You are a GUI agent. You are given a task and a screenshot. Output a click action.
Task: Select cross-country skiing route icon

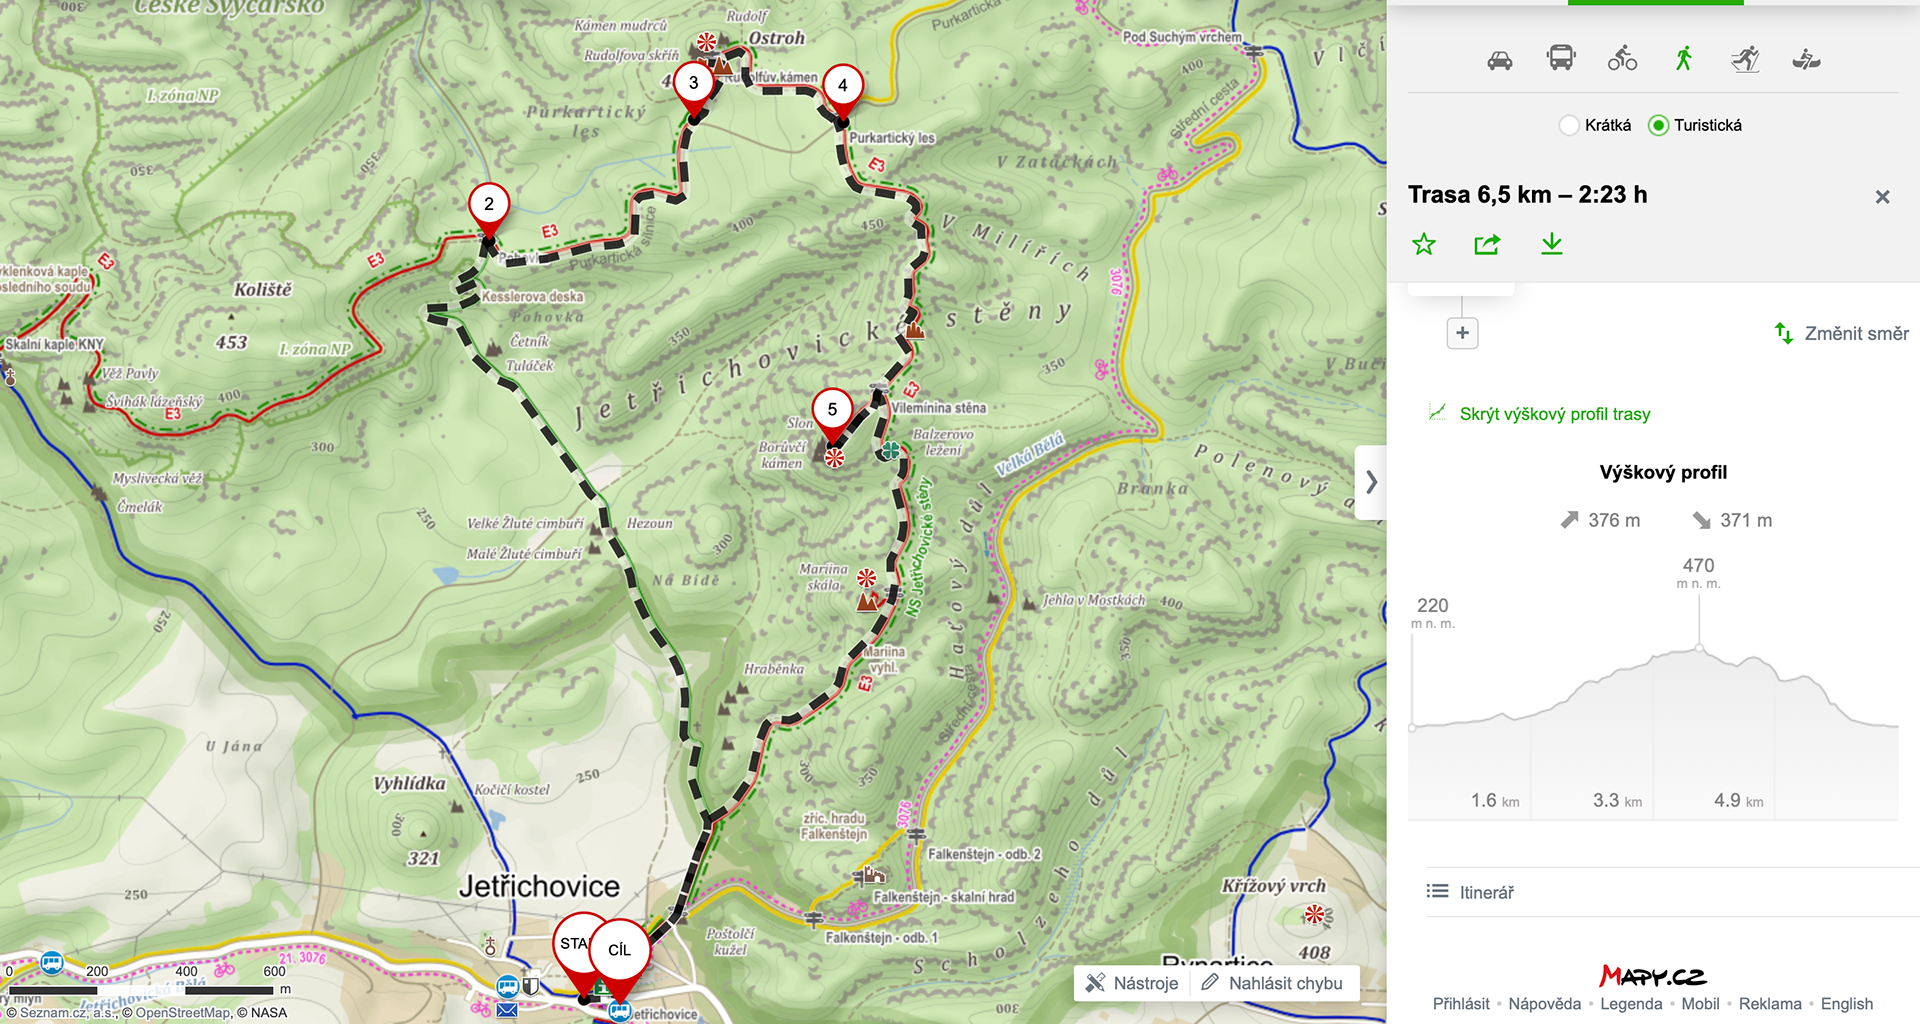(1745, 59)
